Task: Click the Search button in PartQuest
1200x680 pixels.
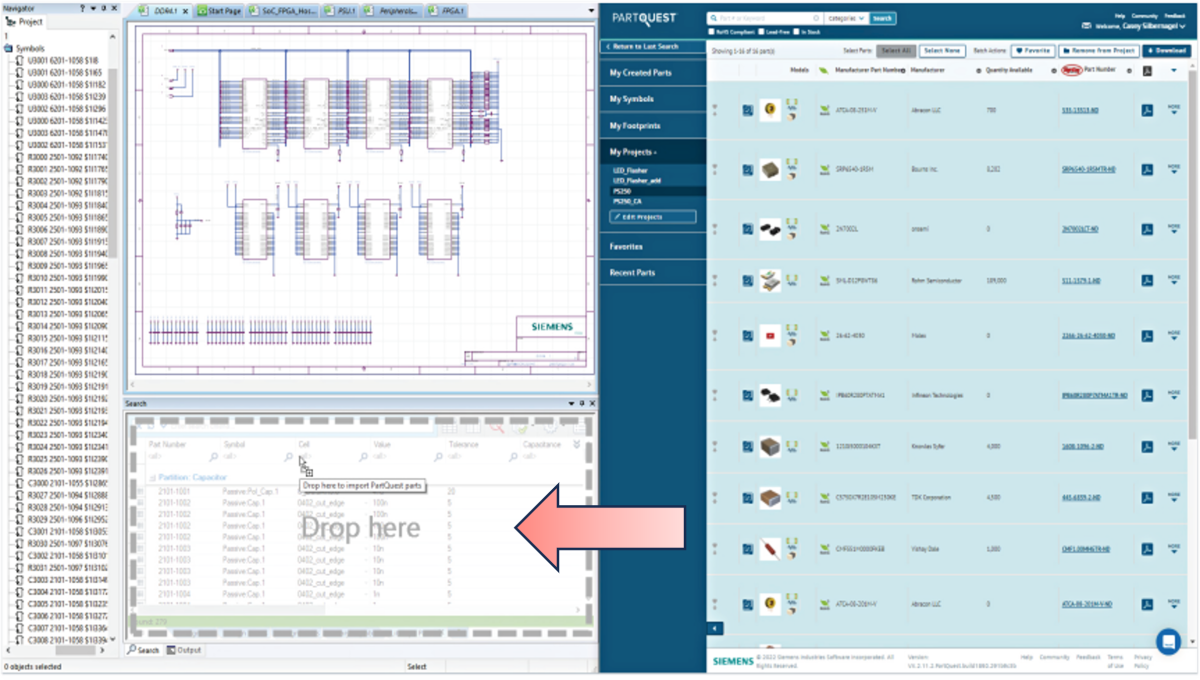Action: [882, 18]
